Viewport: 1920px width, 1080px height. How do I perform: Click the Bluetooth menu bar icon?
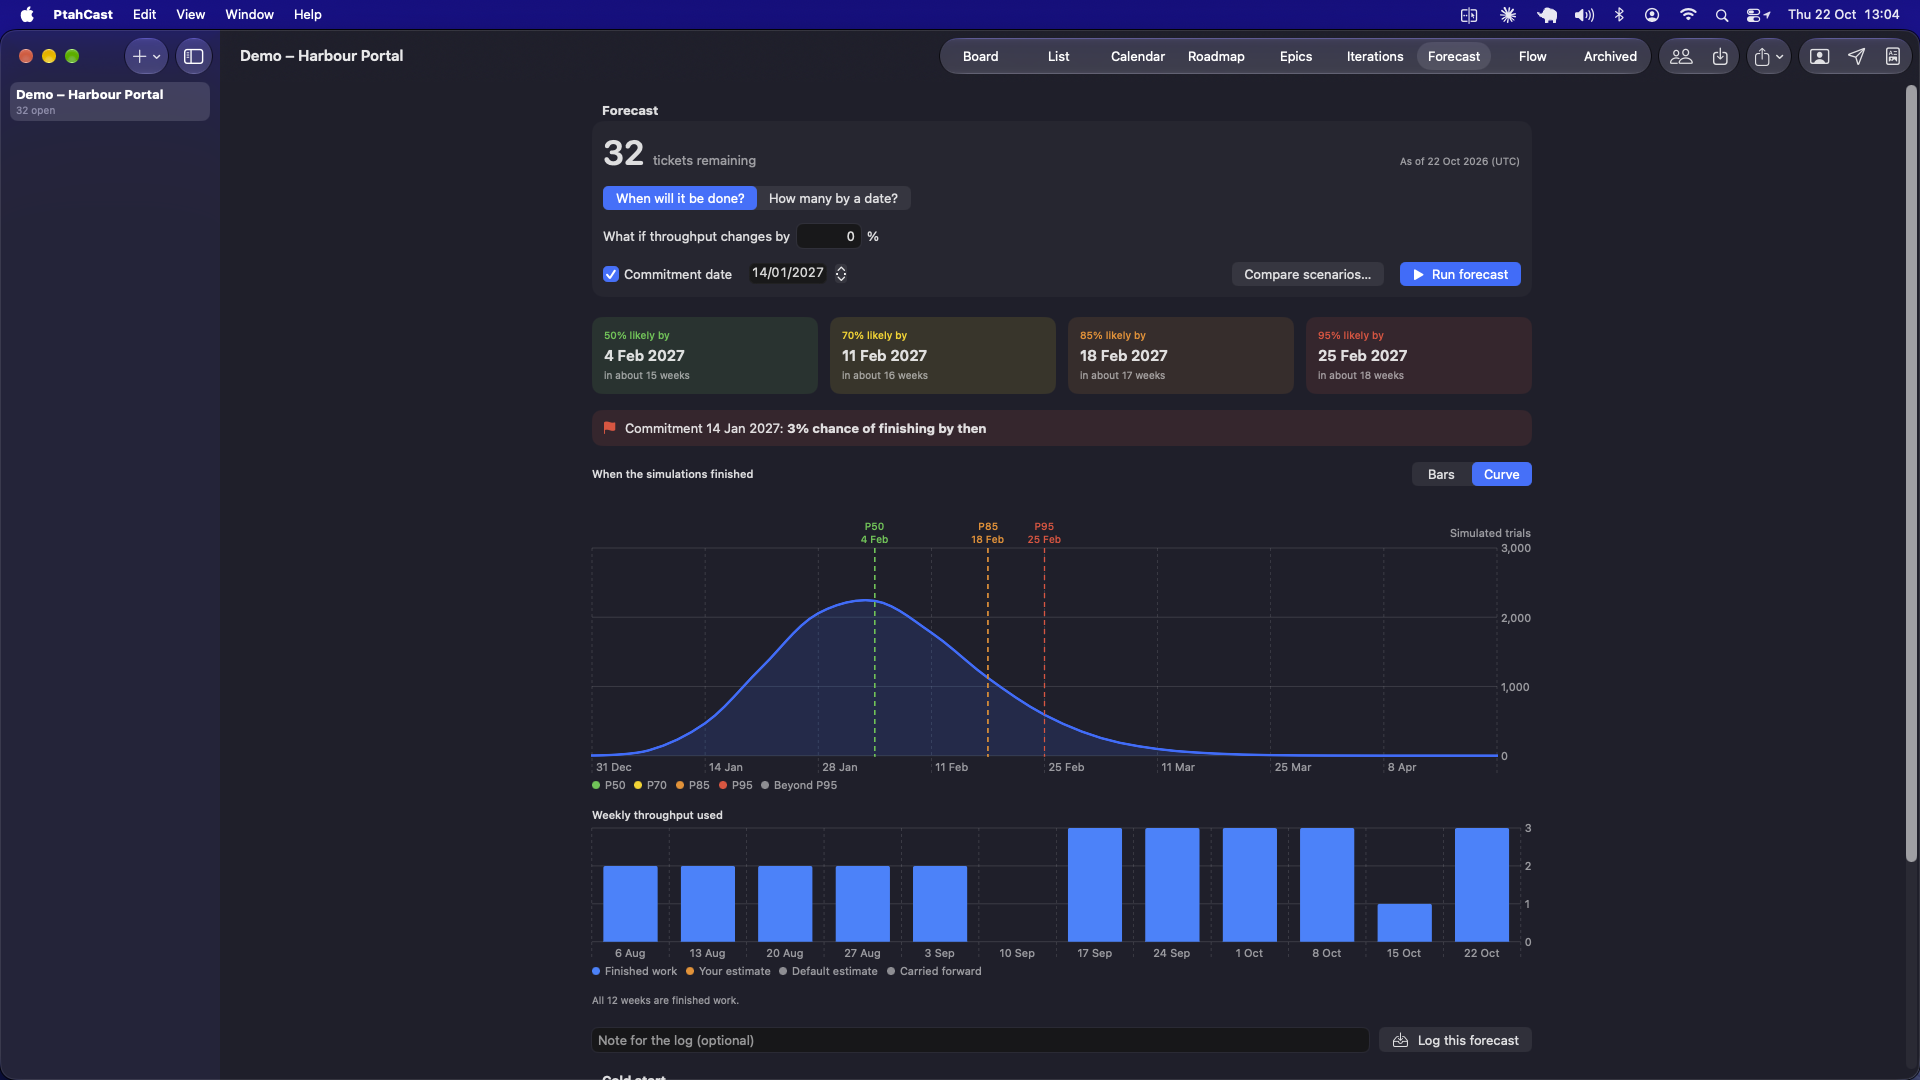[x=1619, y=15]
